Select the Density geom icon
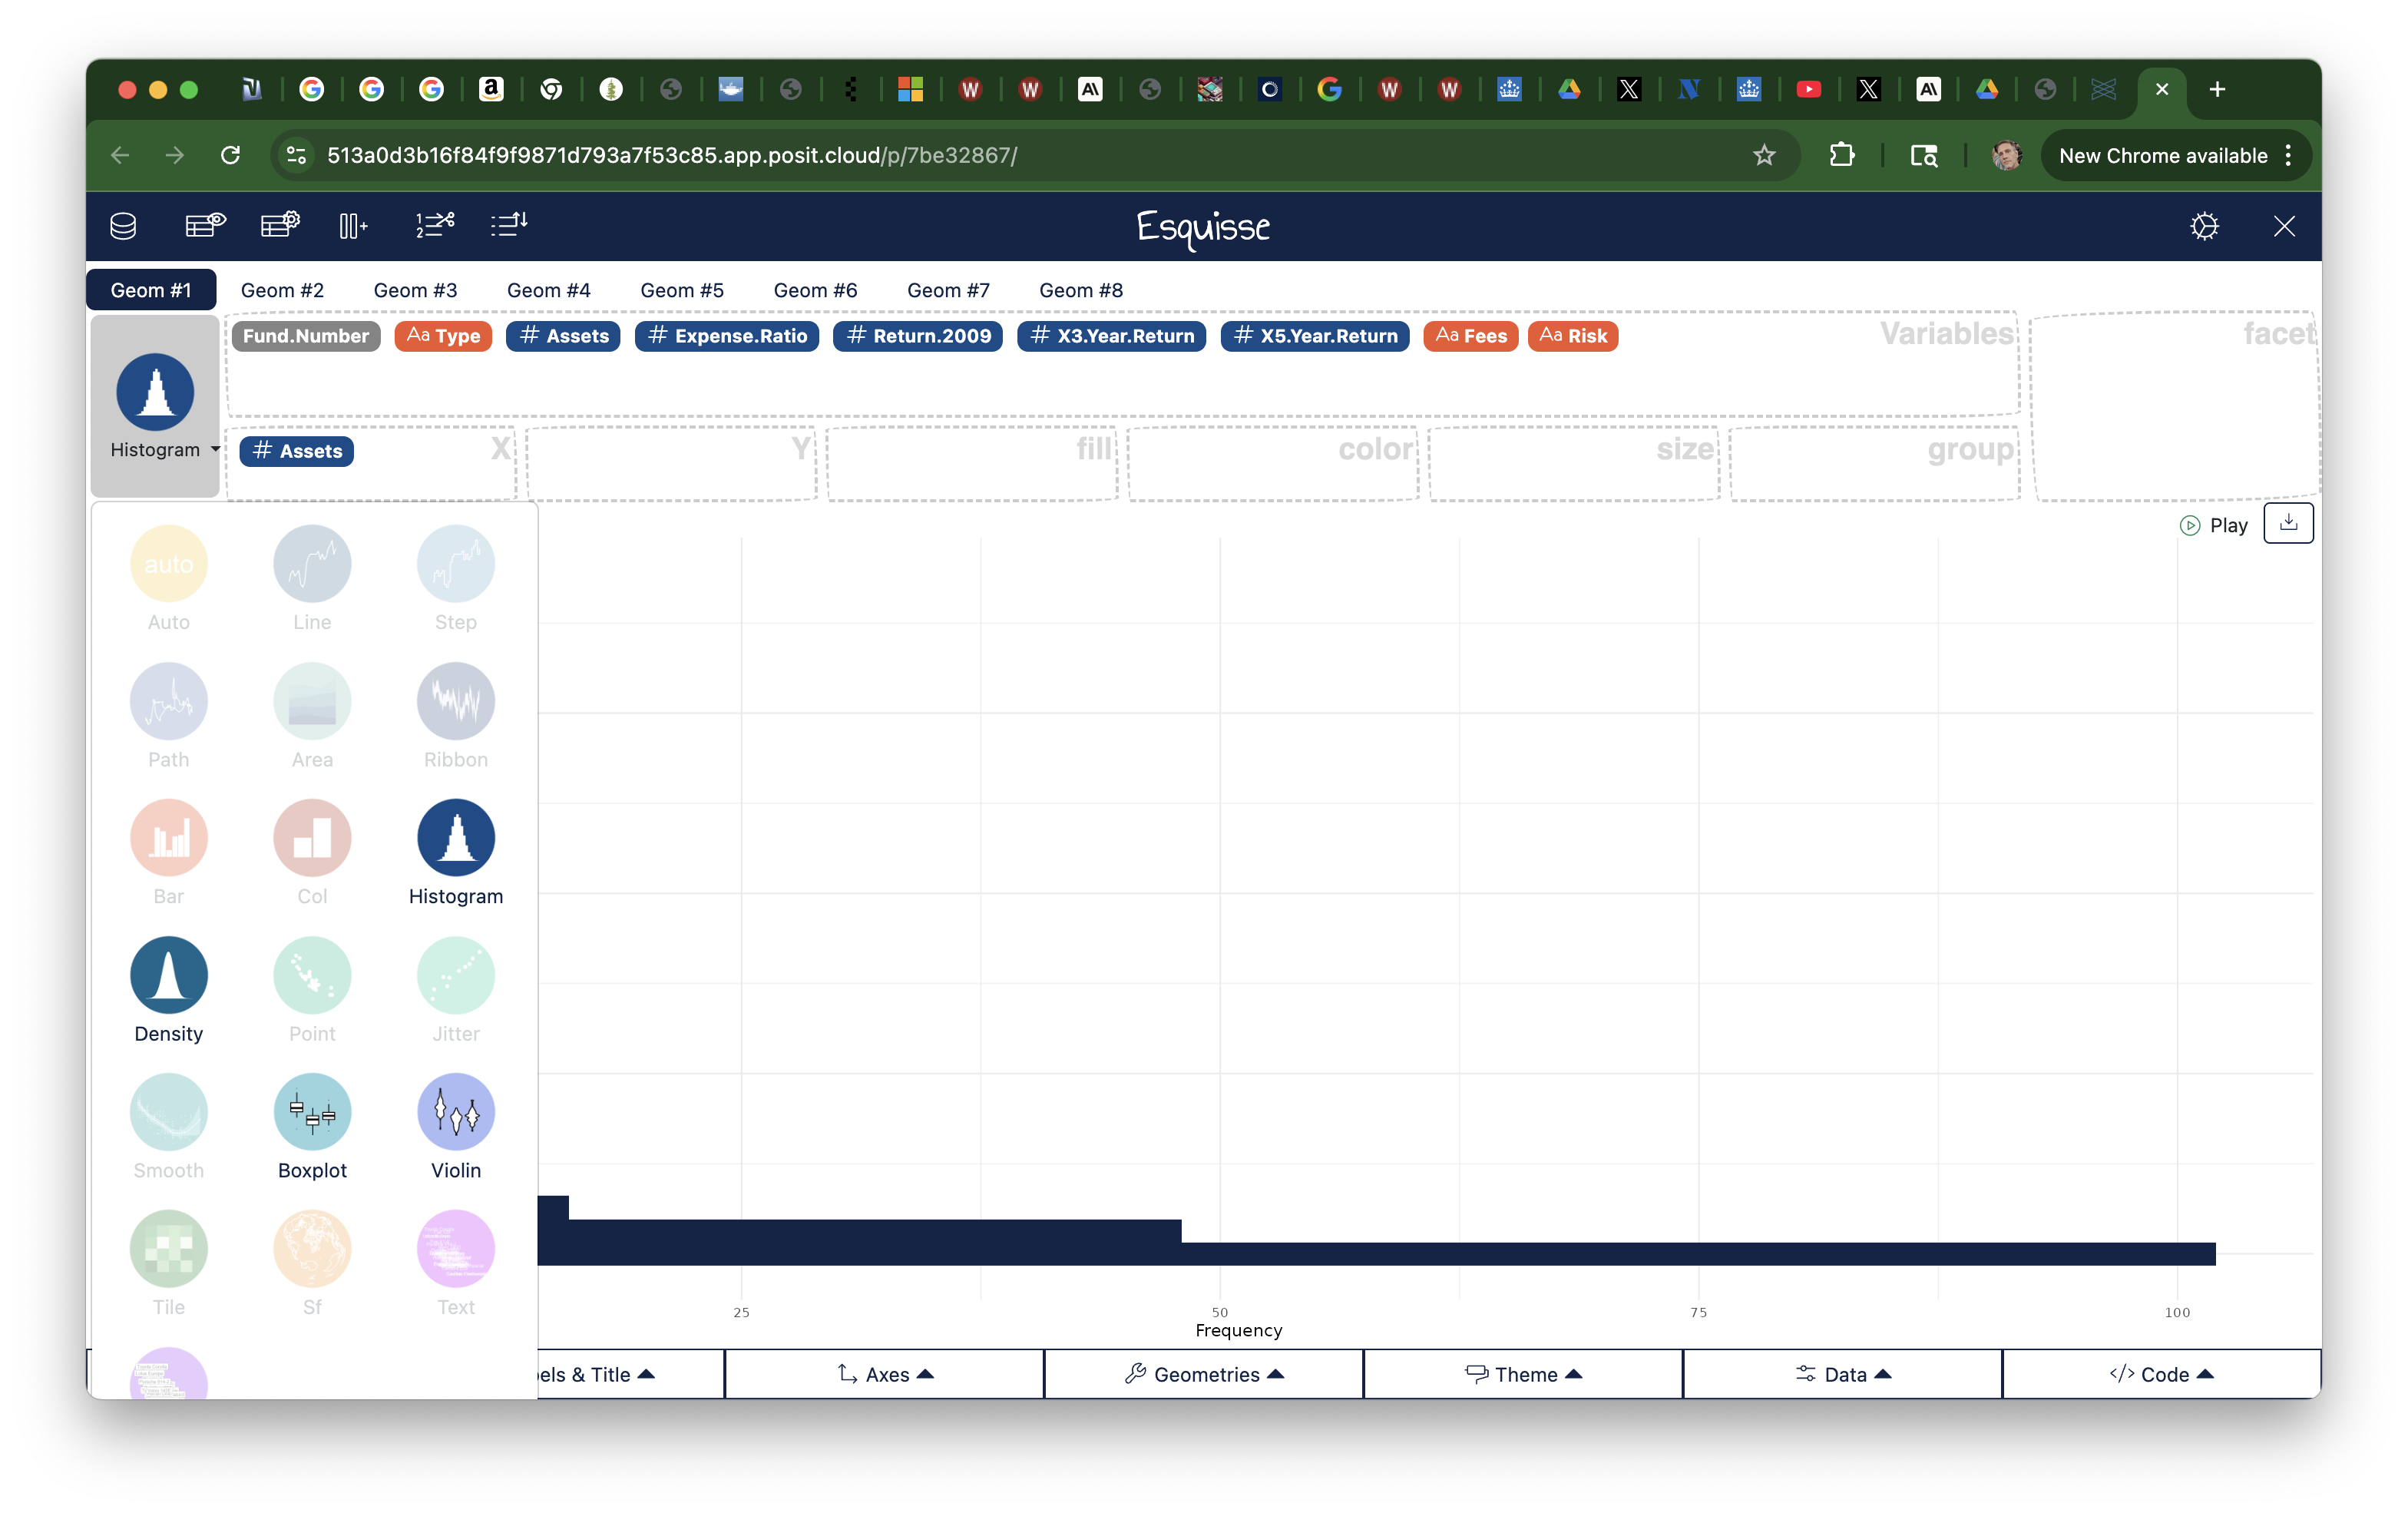The width and height of the screenshot is (2408, 1513). click(168, 975)
